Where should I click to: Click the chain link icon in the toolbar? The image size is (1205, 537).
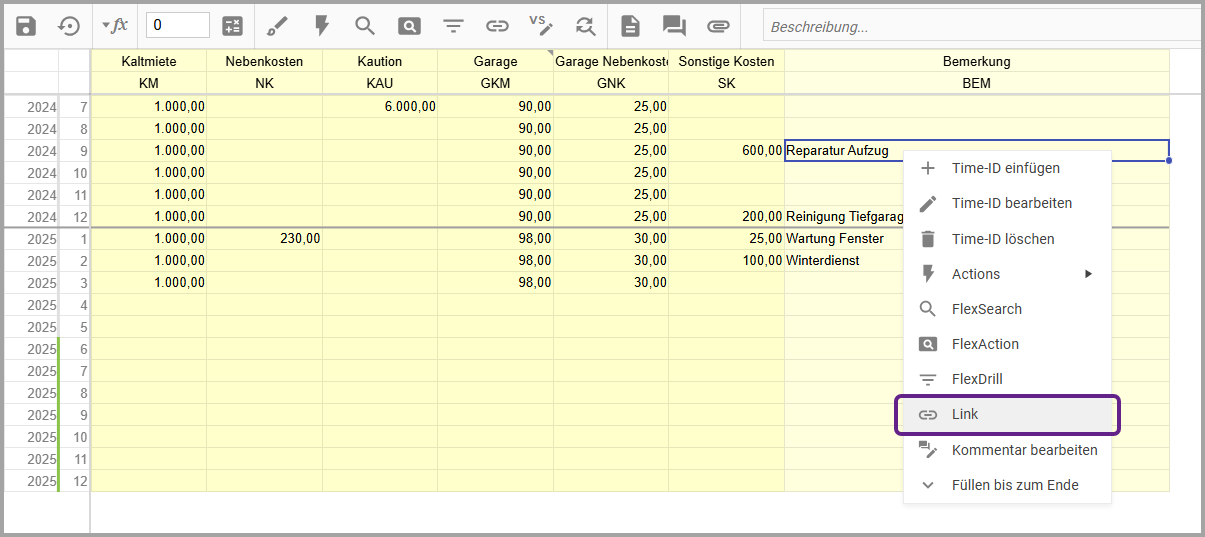(x=497, y=26)
